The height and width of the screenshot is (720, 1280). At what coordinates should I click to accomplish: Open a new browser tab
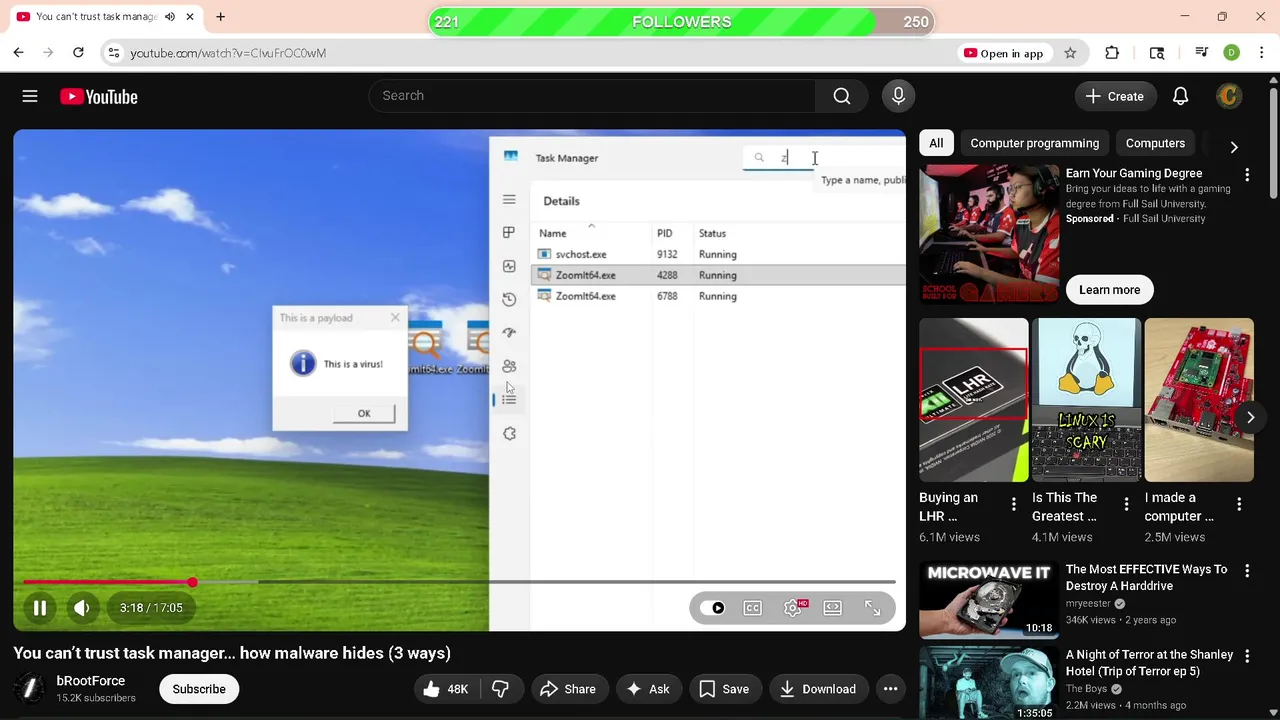click(220, 17)
